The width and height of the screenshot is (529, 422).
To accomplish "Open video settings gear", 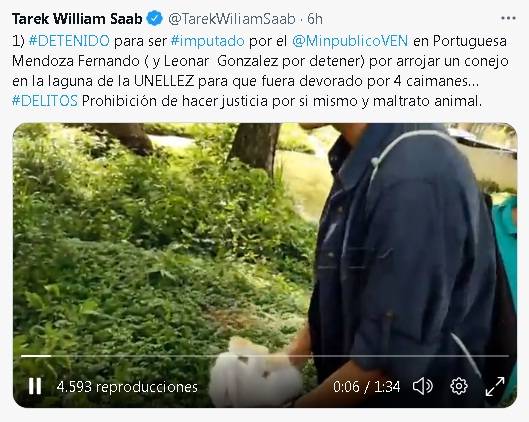I will [x=459, y=386].
